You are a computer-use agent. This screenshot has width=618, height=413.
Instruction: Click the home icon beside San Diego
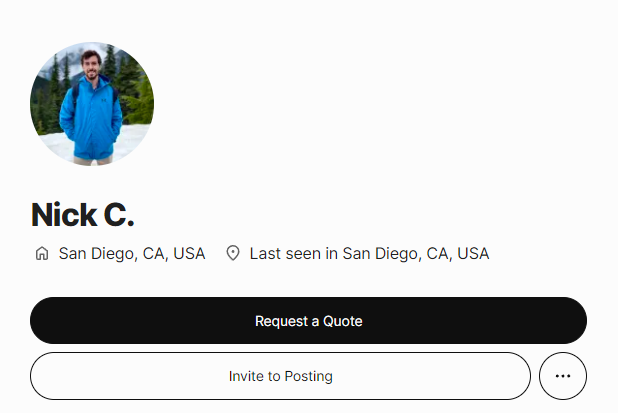(42, 254)
